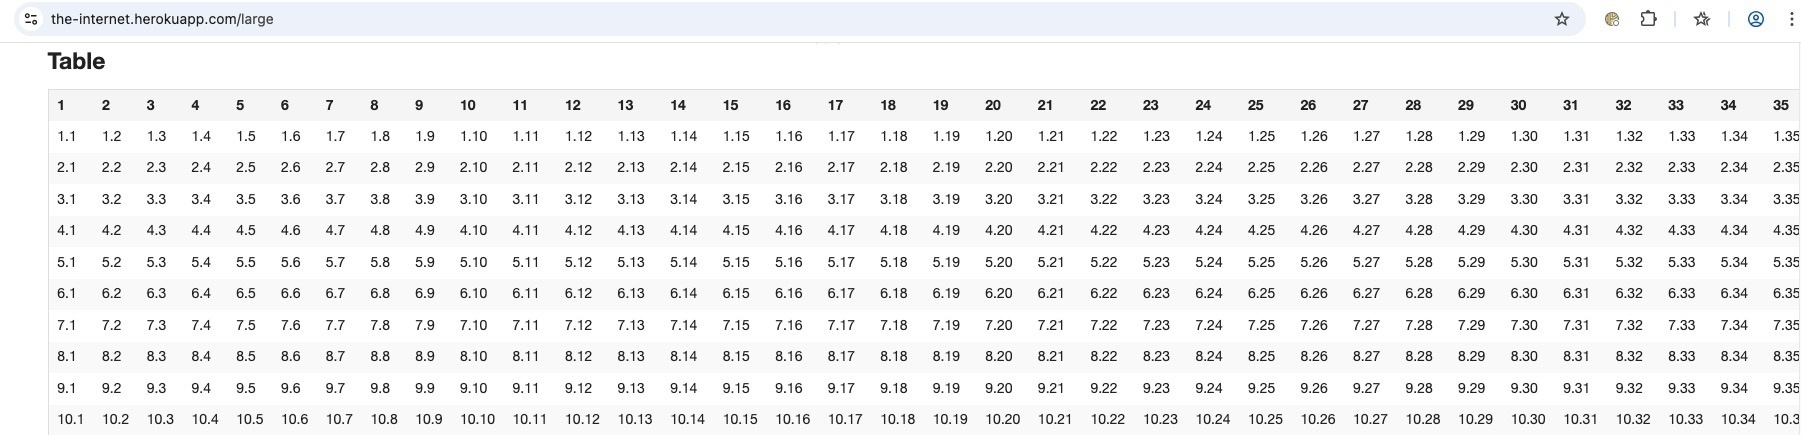
Task: Select column header 10
Action: 468,105
